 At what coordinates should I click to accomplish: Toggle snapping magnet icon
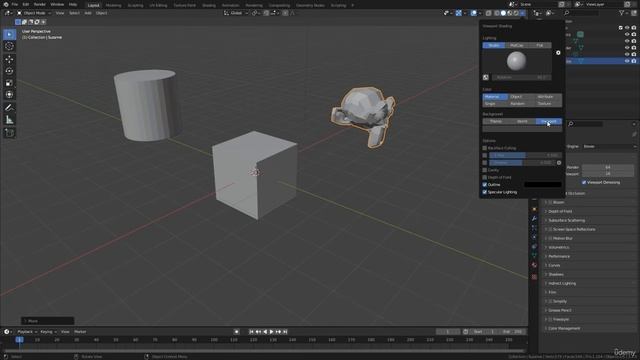pyautogui.click(x=266, y=13)
